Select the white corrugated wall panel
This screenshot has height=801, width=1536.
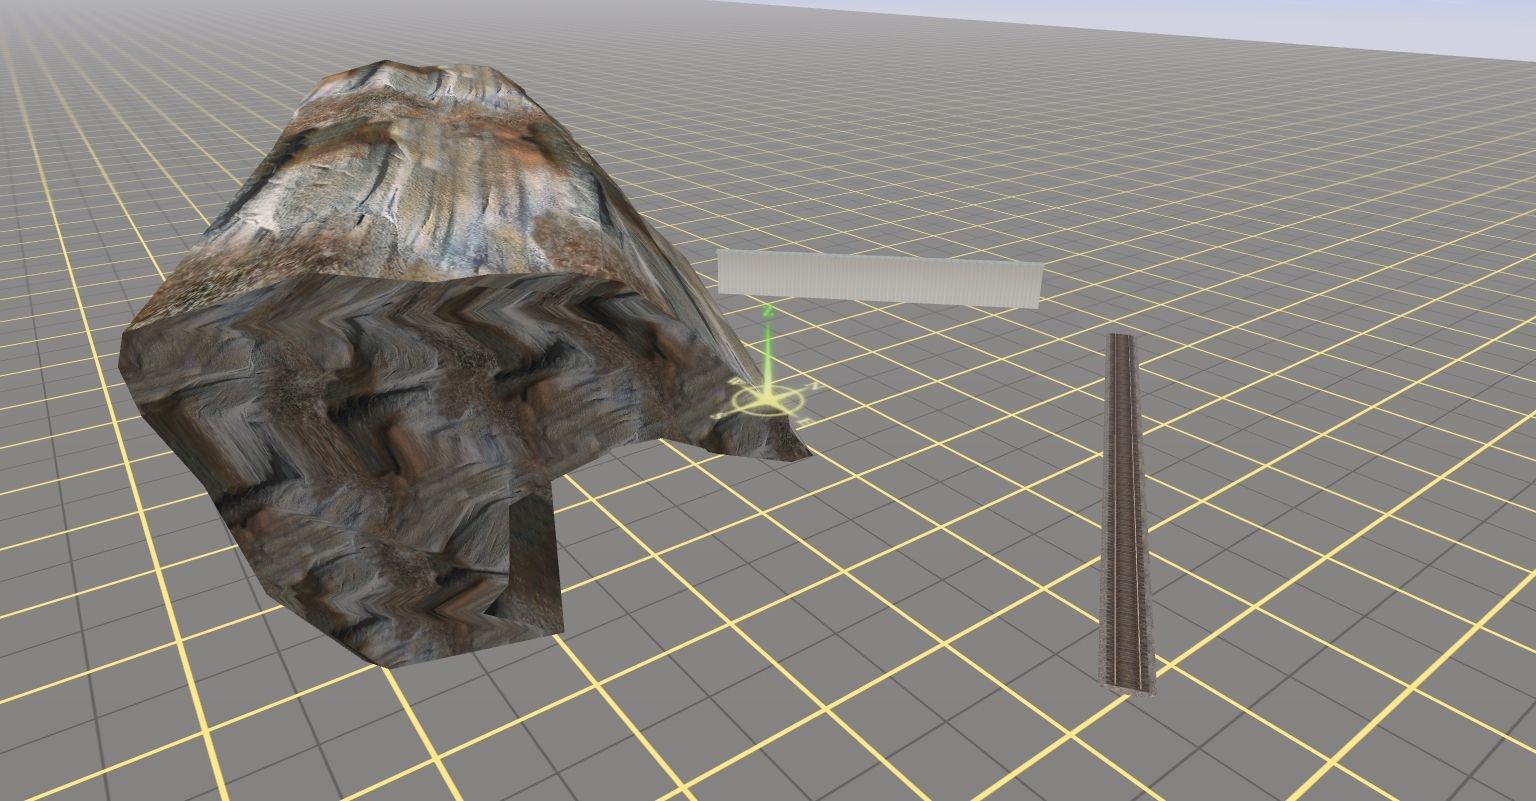pyautogui.click(x=879, y=277)
